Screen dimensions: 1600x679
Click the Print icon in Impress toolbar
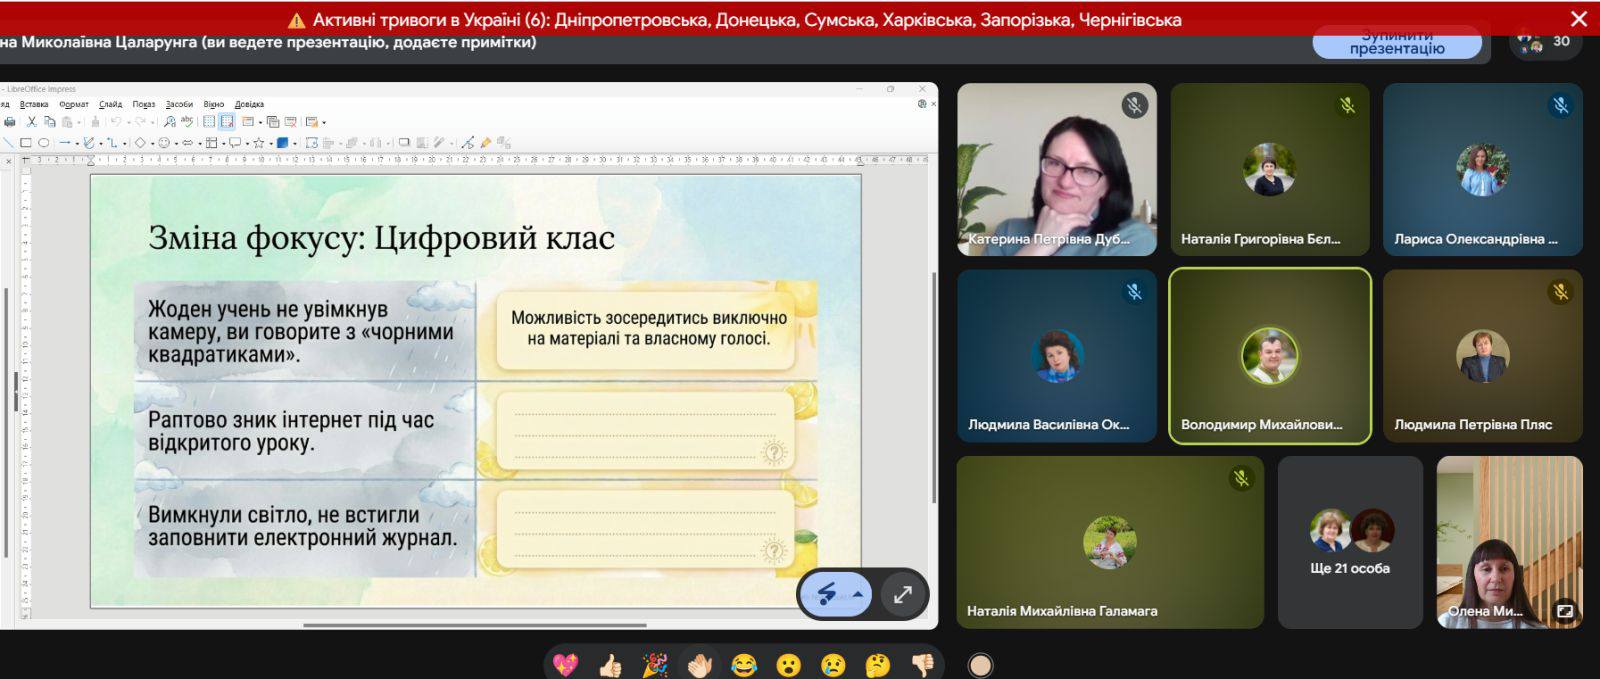[x=10, y=122]
